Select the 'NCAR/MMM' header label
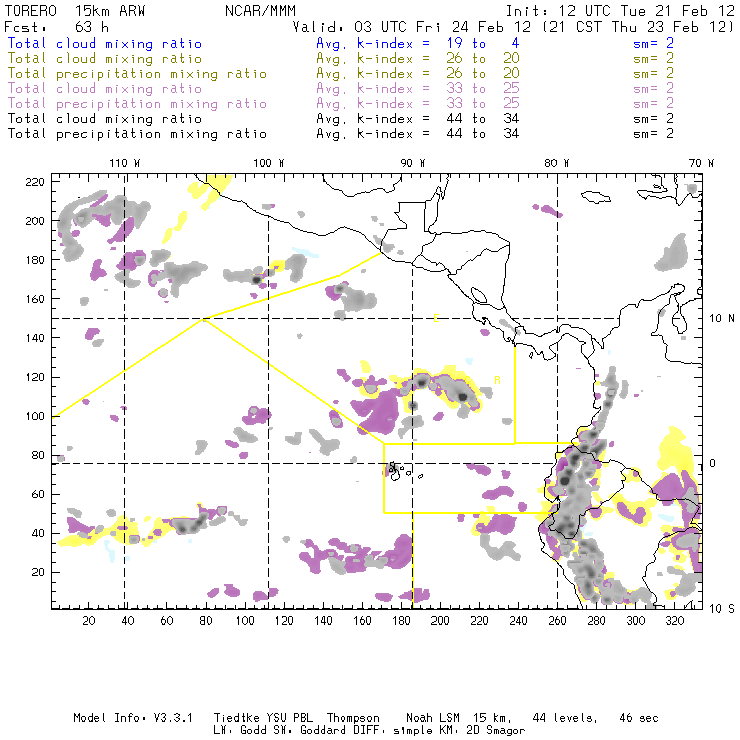Viewport: 740px width, 740px height. point(260,11)
